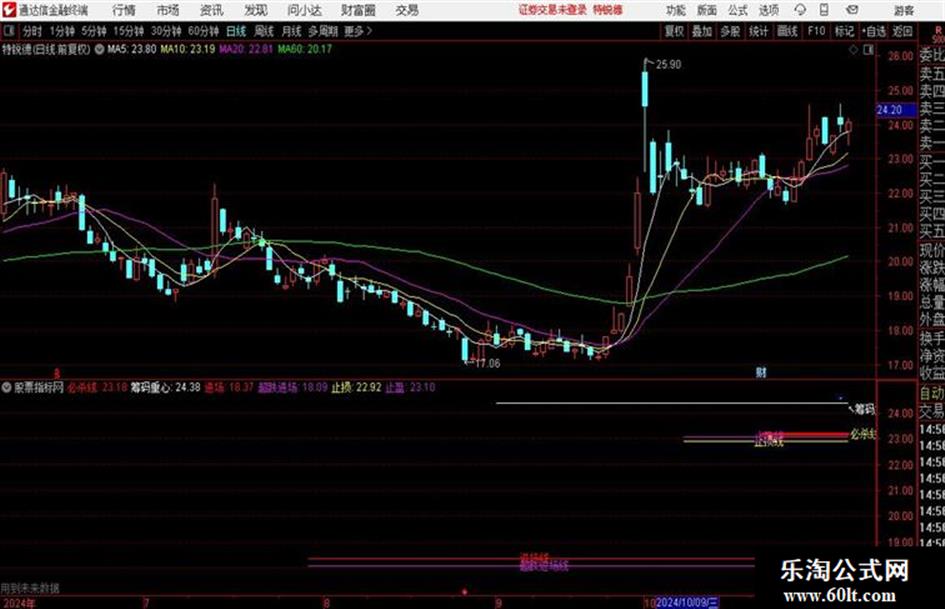The height and width of the screenshot is (609, 945).
Task: Click the 游客 user account label
Action: click(903, 10)
